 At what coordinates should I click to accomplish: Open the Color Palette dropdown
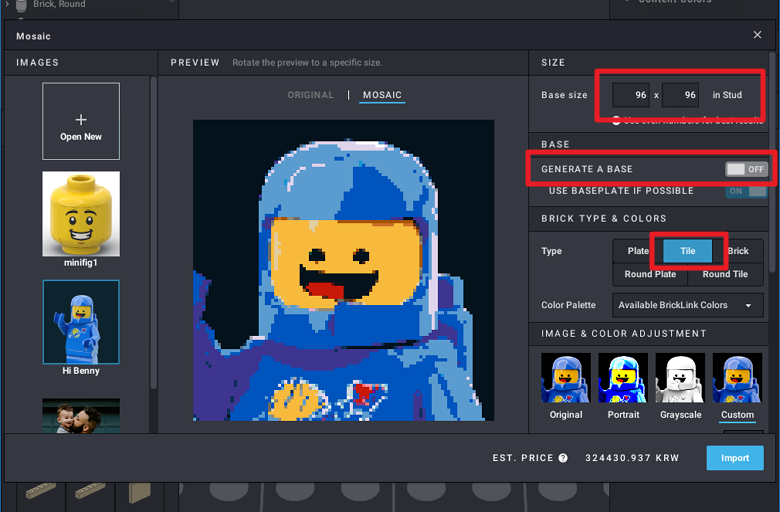(x=687, y=305)
